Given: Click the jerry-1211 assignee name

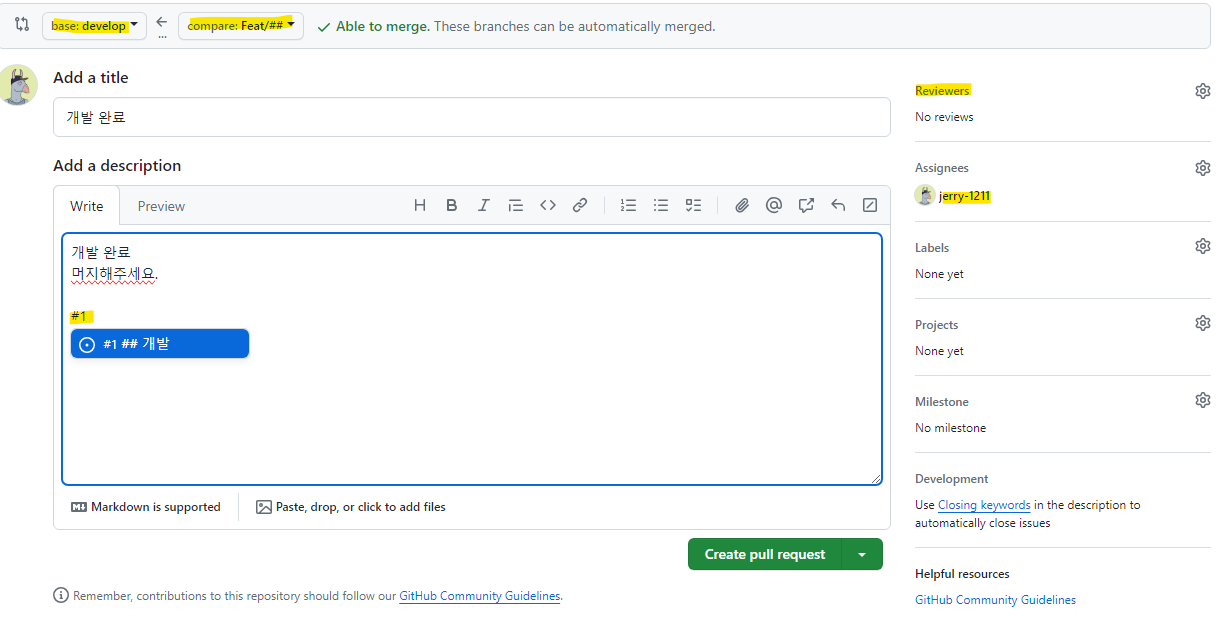Looking at the screenshot, I should tap(965, 196).
